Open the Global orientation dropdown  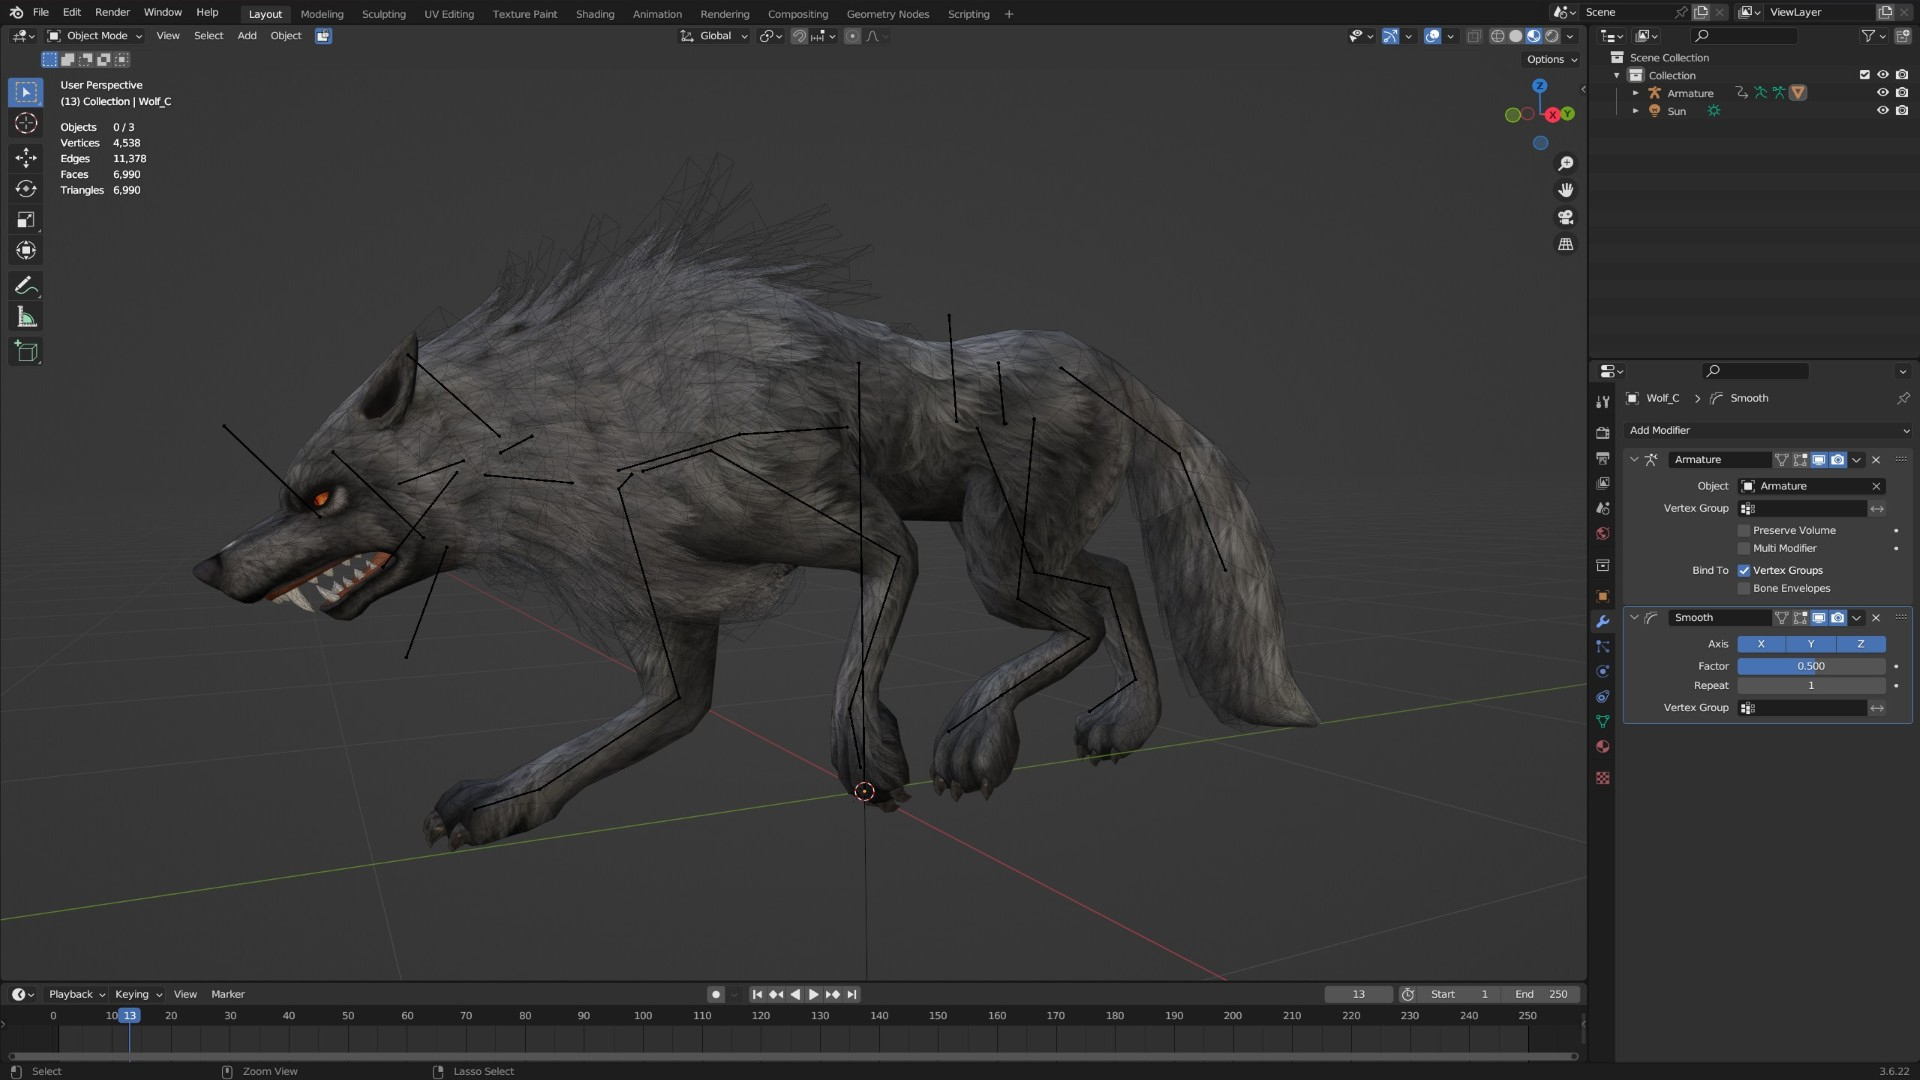pos(714,36)
